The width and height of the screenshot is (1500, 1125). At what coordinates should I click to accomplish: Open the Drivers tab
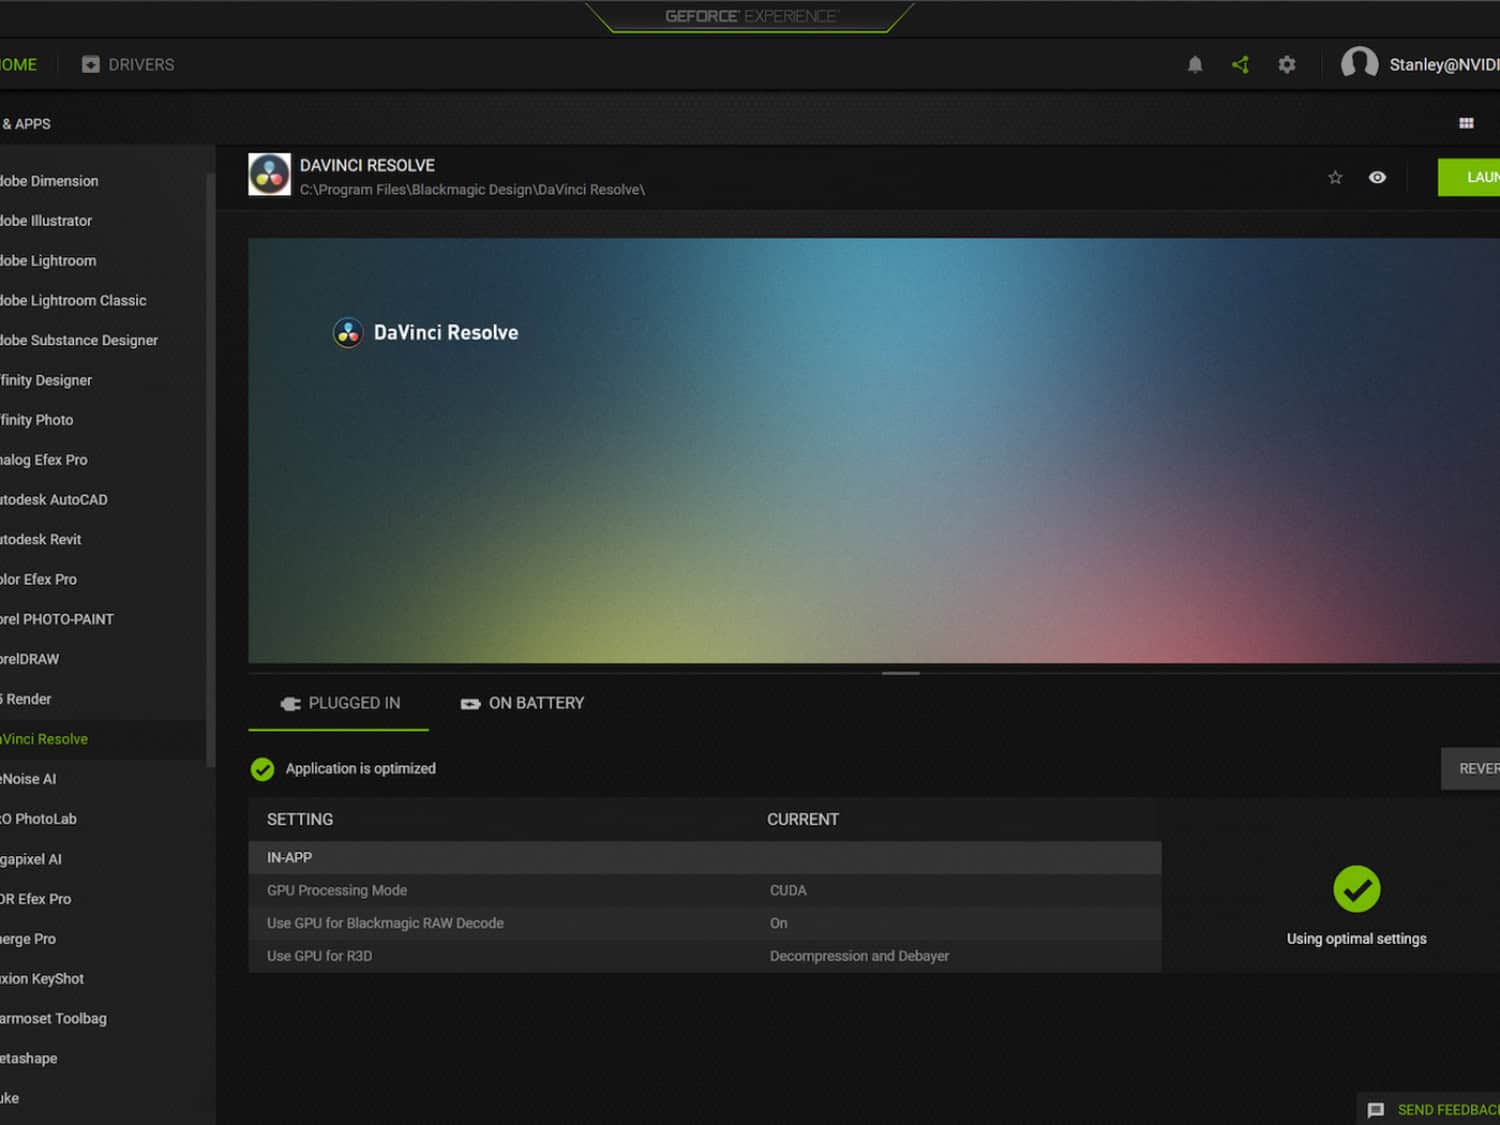(128, 65)
